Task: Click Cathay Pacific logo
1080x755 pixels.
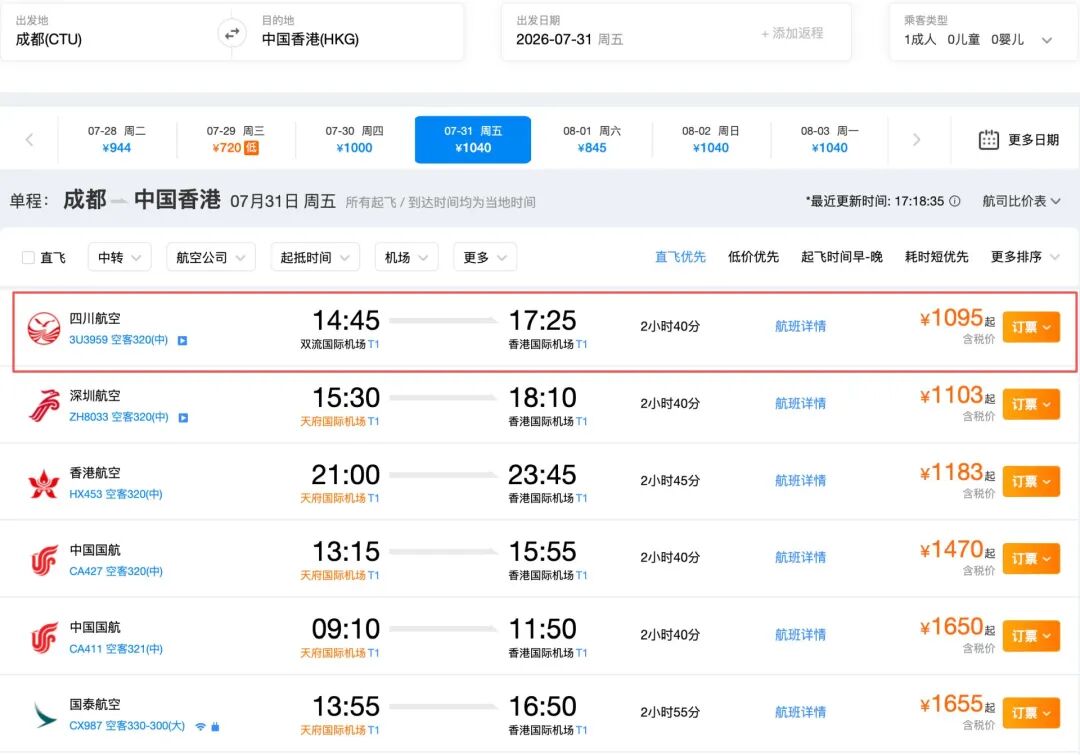Action: (x=45, y=714)
